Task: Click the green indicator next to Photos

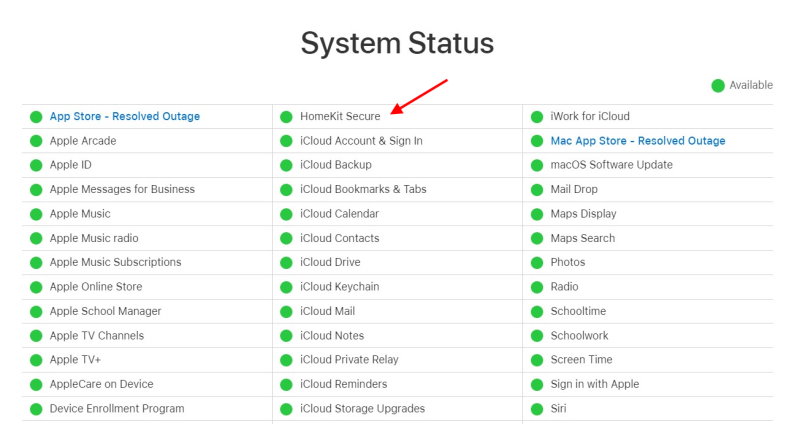Action: (x=537, y=263)
